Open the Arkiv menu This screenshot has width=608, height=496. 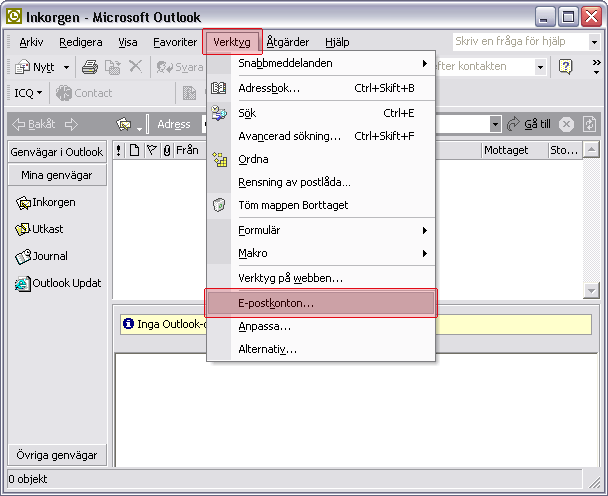[x=31, y=42]
